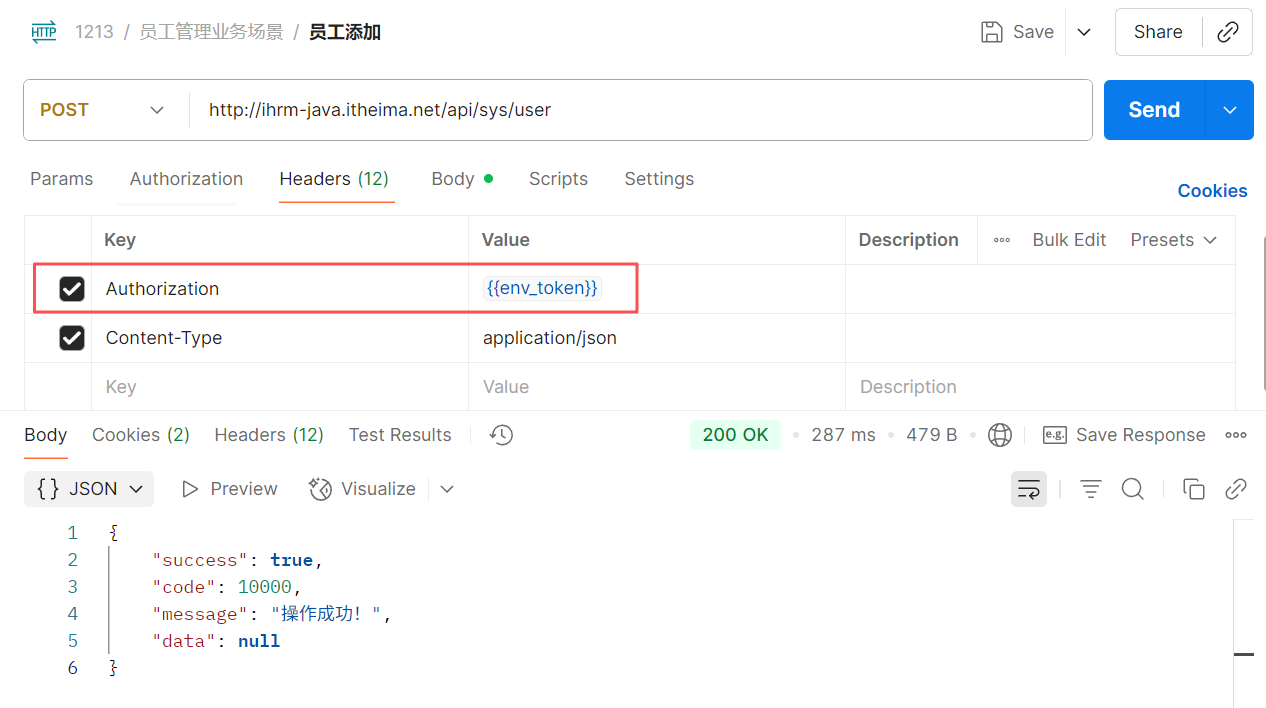Image resolution: width=1266 pixels, height=708 pixels.
Task: Open the Test Results tab
Action: pyautogui.click(x=400, y=435)
